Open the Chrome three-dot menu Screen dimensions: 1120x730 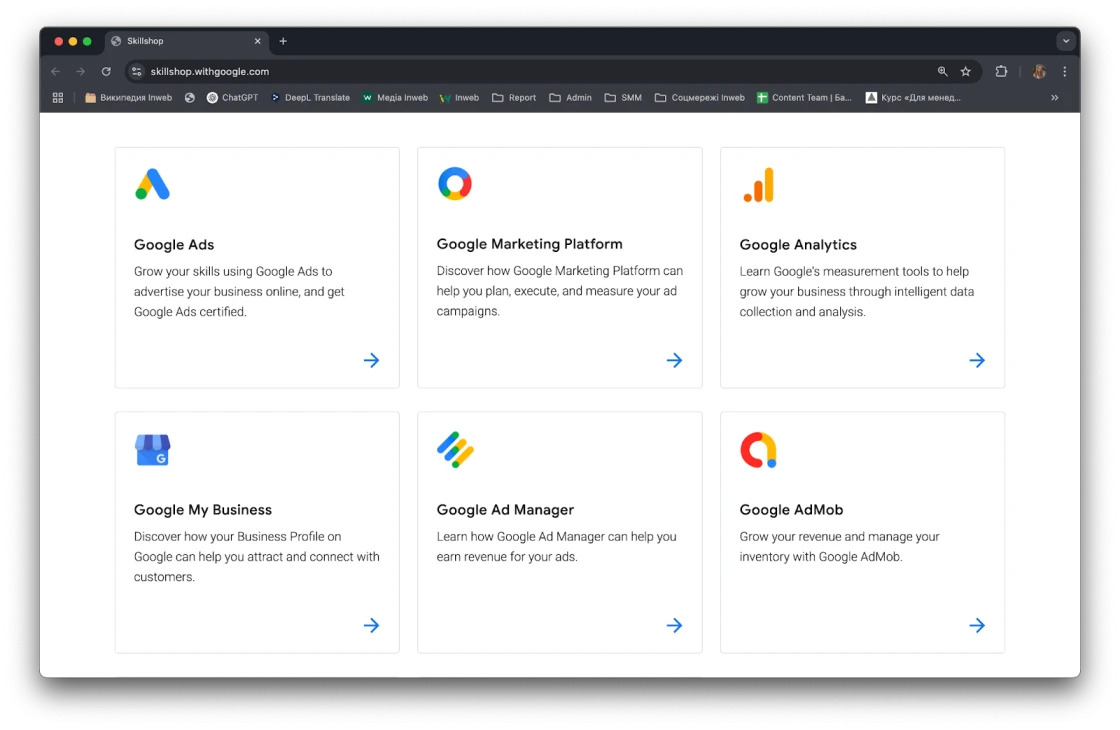[1065, 72]
